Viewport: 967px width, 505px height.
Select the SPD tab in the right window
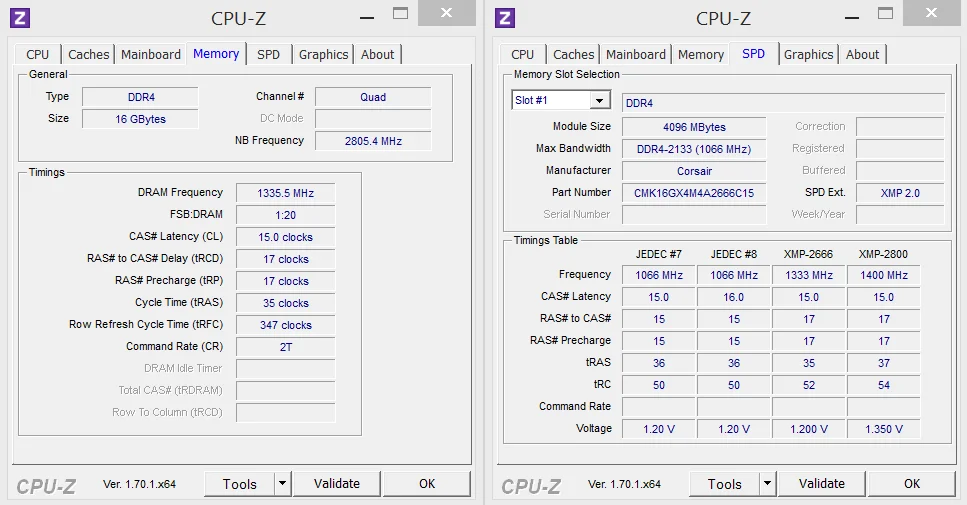point(753,54)
